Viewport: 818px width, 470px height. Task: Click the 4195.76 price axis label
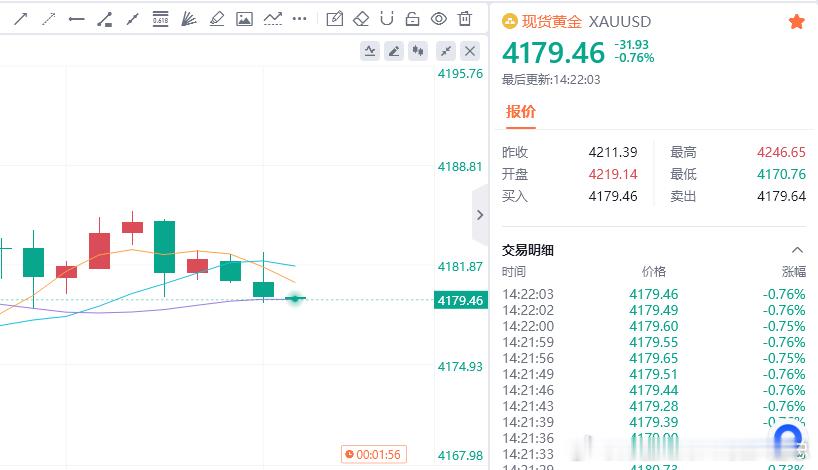[x=460, y=74]
